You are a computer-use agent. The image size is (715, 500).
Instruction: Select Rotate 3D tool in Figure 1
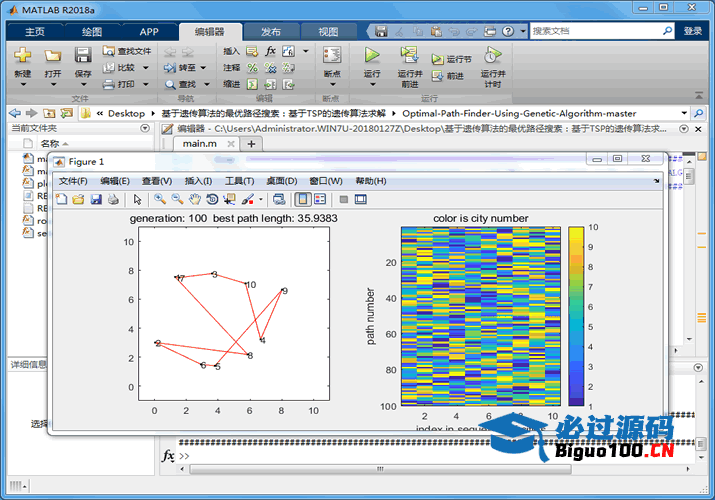[212, 199]
